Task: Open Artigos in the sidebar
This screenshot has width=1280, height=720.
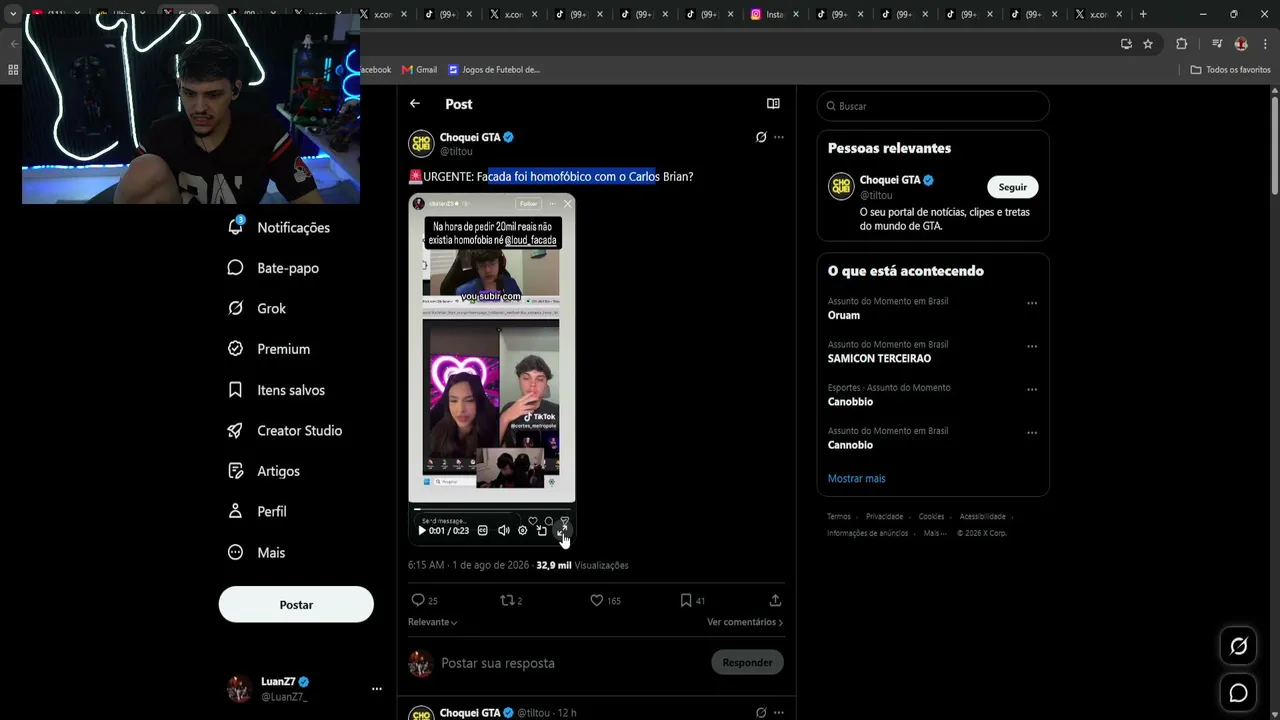Action: click(x=264, y=471)
